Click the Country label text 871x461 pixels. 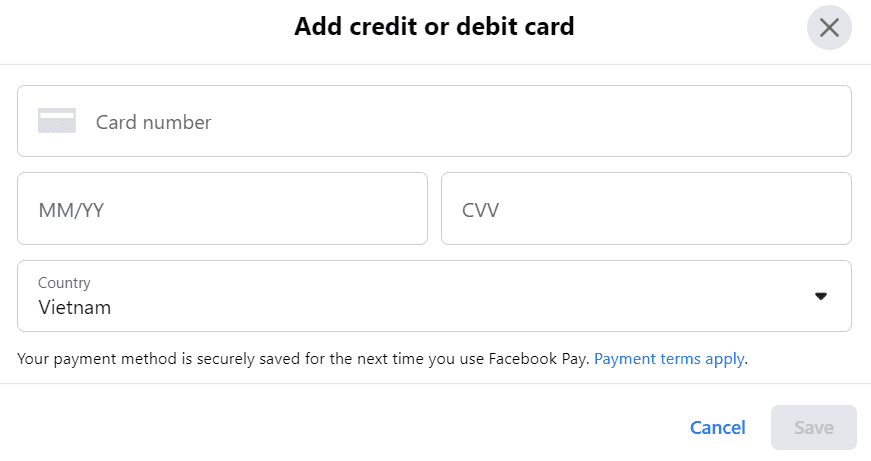64,283
